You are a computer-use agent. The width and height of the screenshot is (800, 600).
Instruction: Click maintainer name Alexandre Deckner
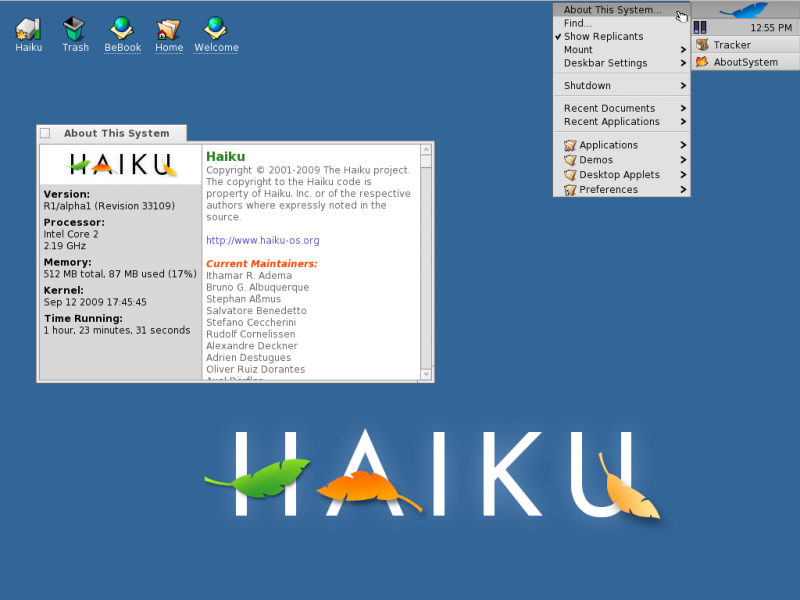click(x=252, y=346)
